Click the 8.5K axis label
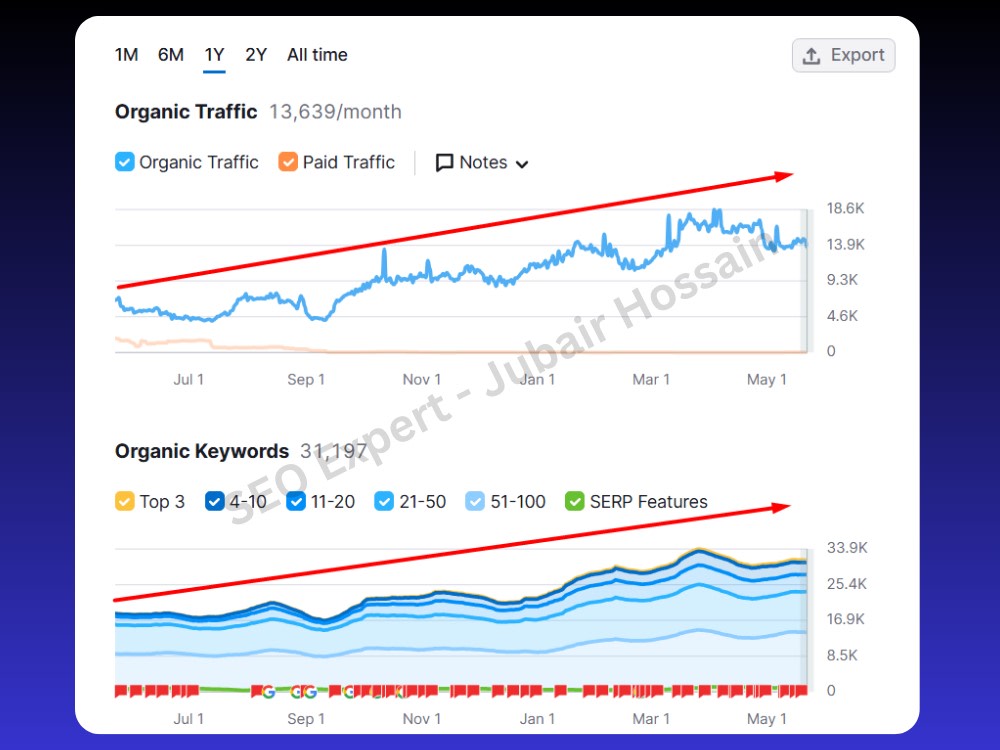 tap(842, 655)
